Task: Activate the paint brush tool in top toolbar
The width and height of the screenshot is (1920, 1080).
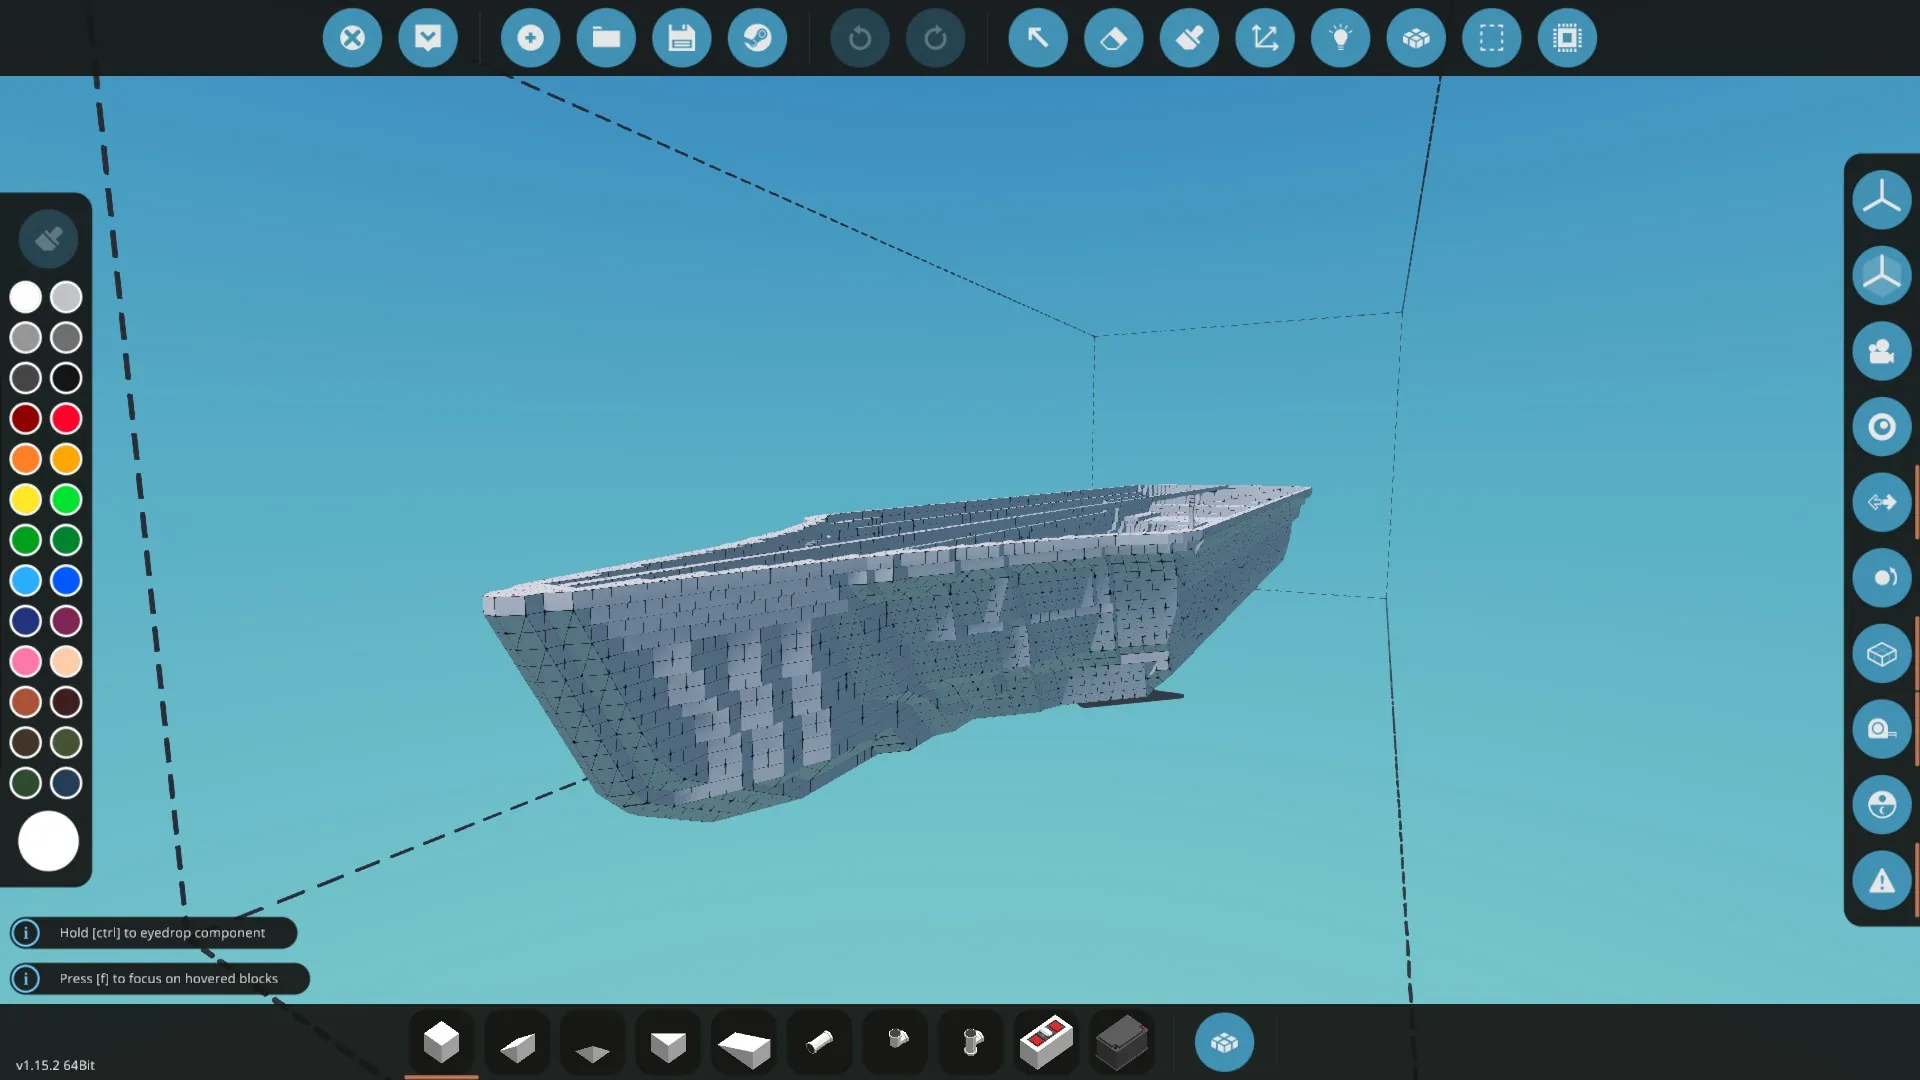Action: point(1189,38)
